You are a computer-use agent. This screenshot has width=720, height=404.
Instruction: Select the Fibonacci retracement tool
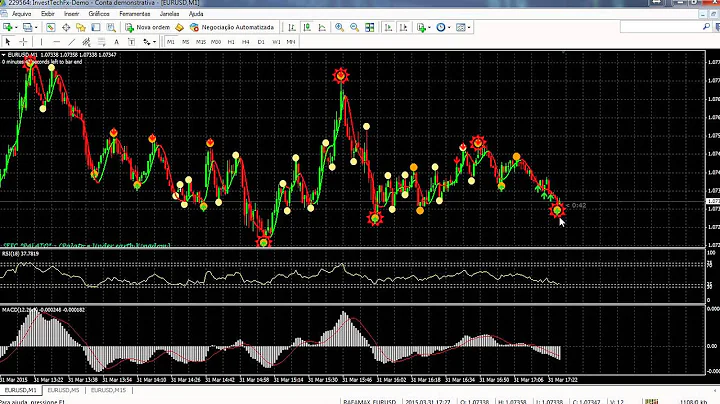coord(101,42)
